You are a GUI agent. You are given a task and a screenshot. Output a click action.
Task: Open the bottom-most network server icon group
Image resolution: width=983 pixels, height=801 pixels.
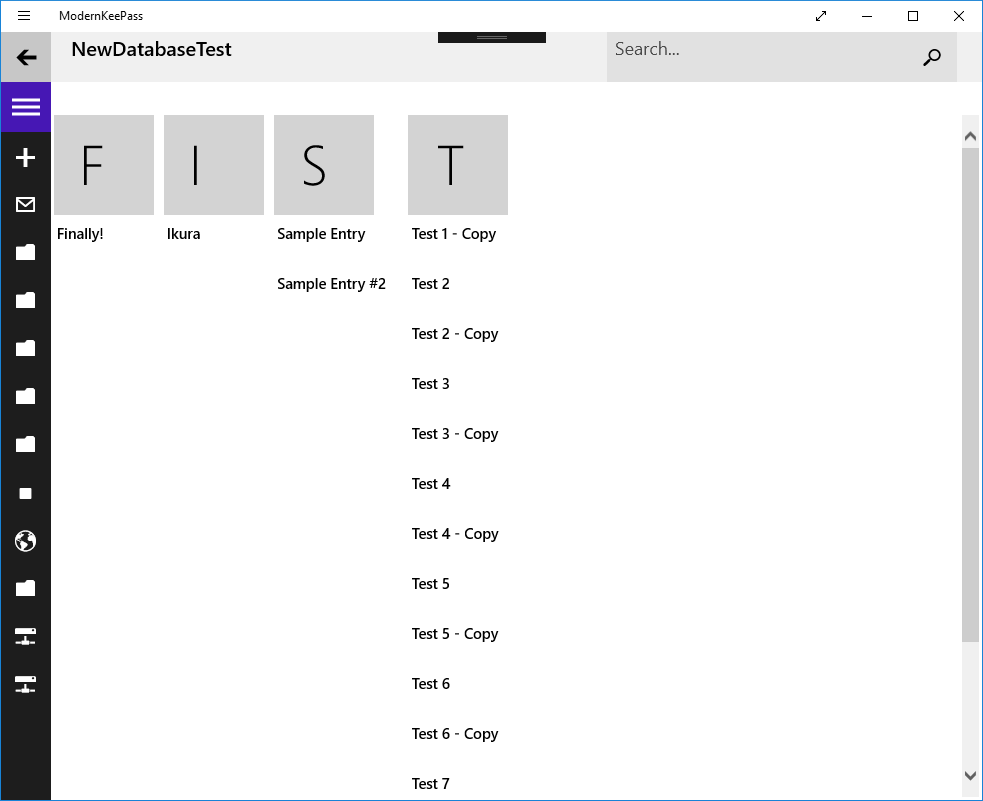click(26, 685)
